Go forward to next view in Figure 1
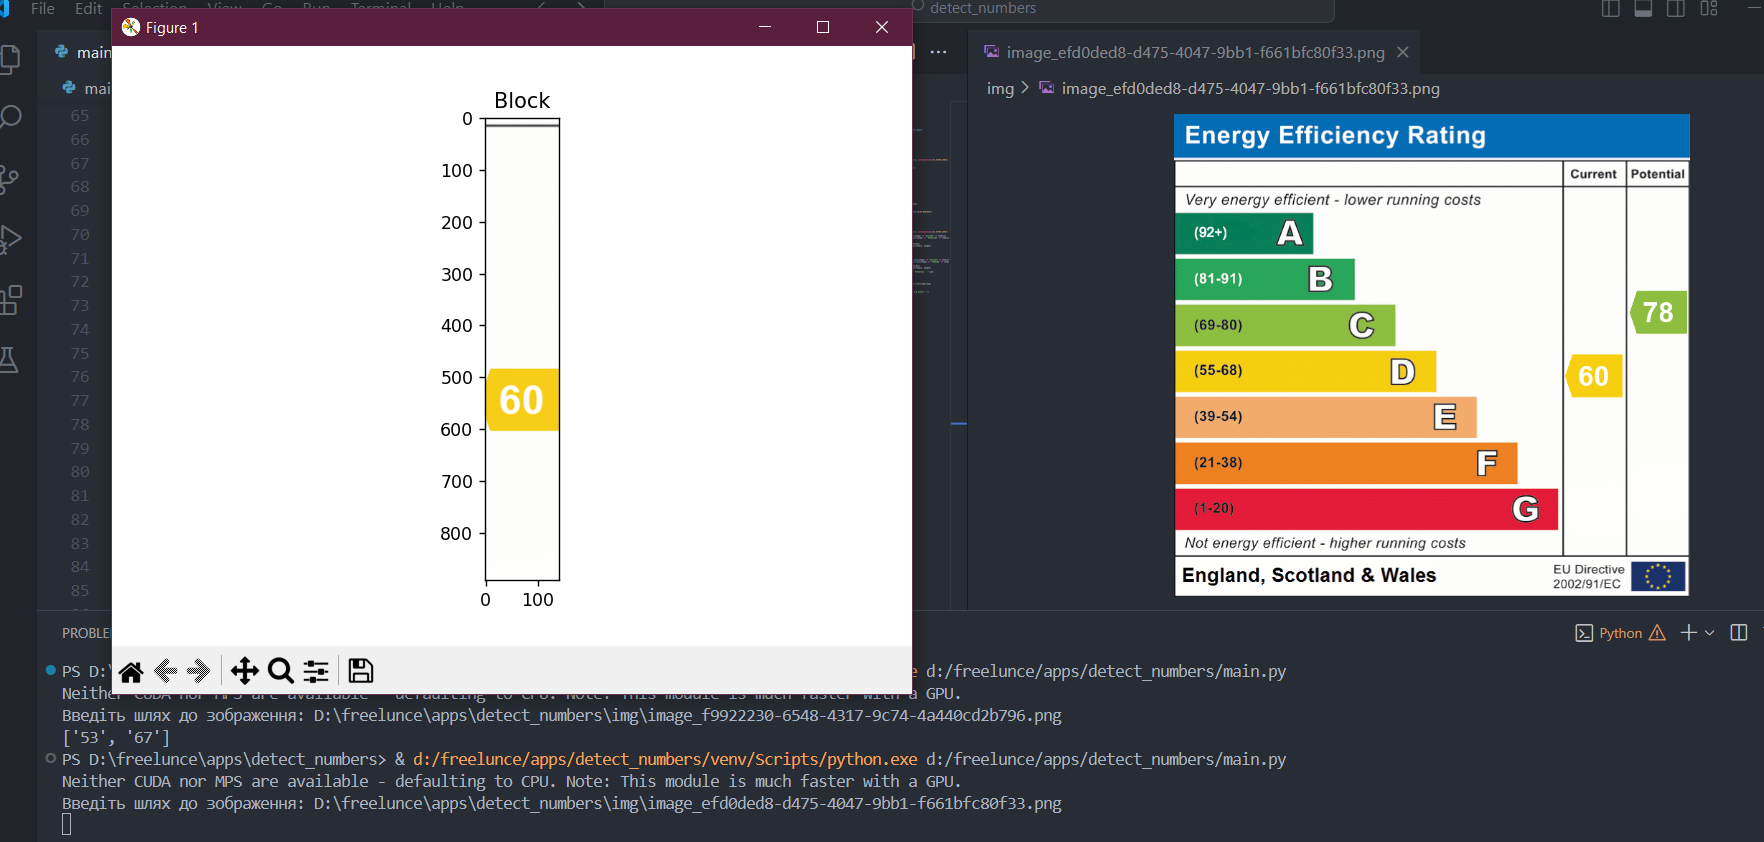This screenshot has width=1764, height=842. 199,671
